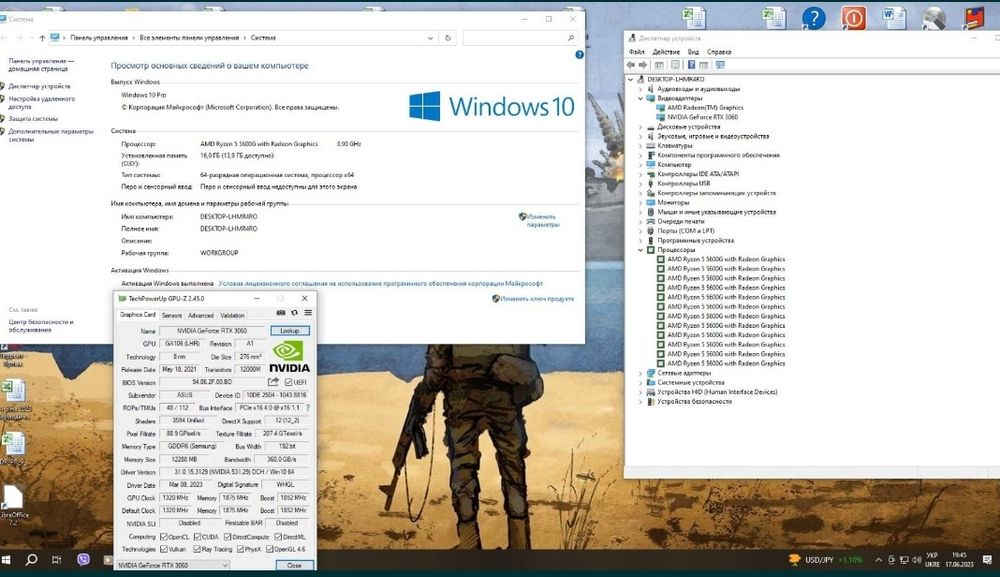Open the GPU selection dropdown in GPU-Z
Screen dimensions: 1000x577
point(172,565)
